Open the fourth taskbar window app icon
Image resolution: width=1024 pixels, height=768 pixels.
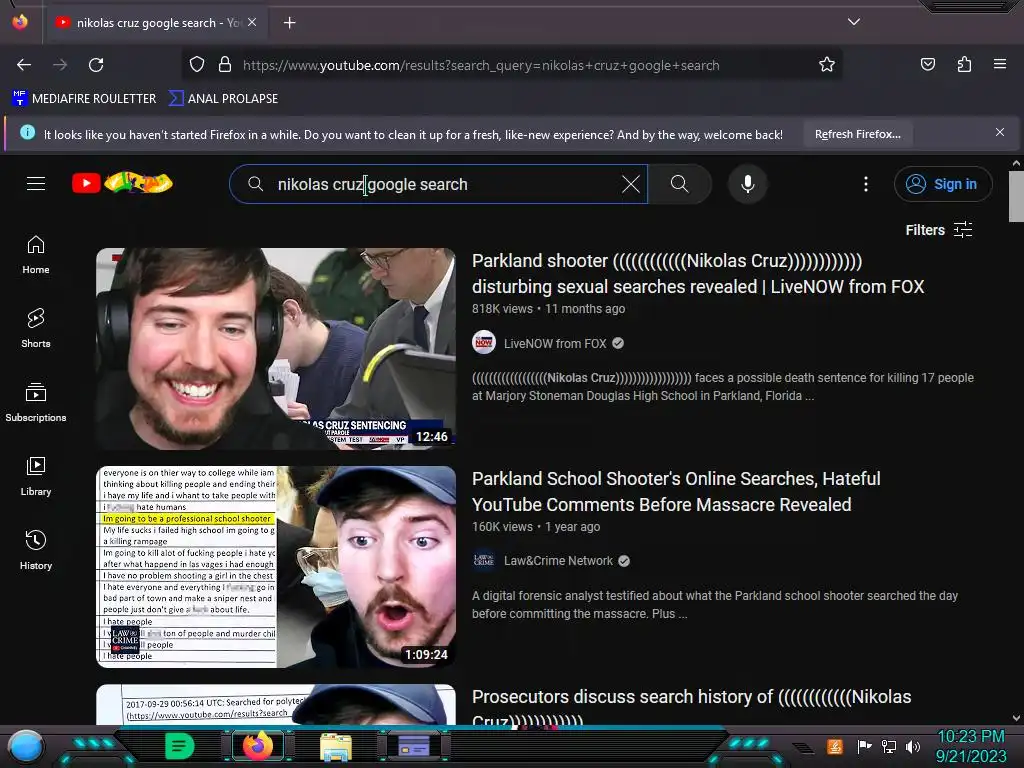(x=414, y=746)
